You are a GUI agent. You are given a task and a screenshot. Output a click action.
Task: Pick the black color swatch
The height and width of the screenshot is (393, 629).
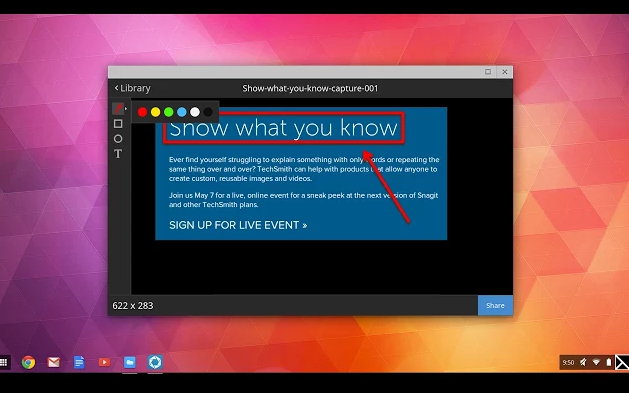[x=208, y=112]
